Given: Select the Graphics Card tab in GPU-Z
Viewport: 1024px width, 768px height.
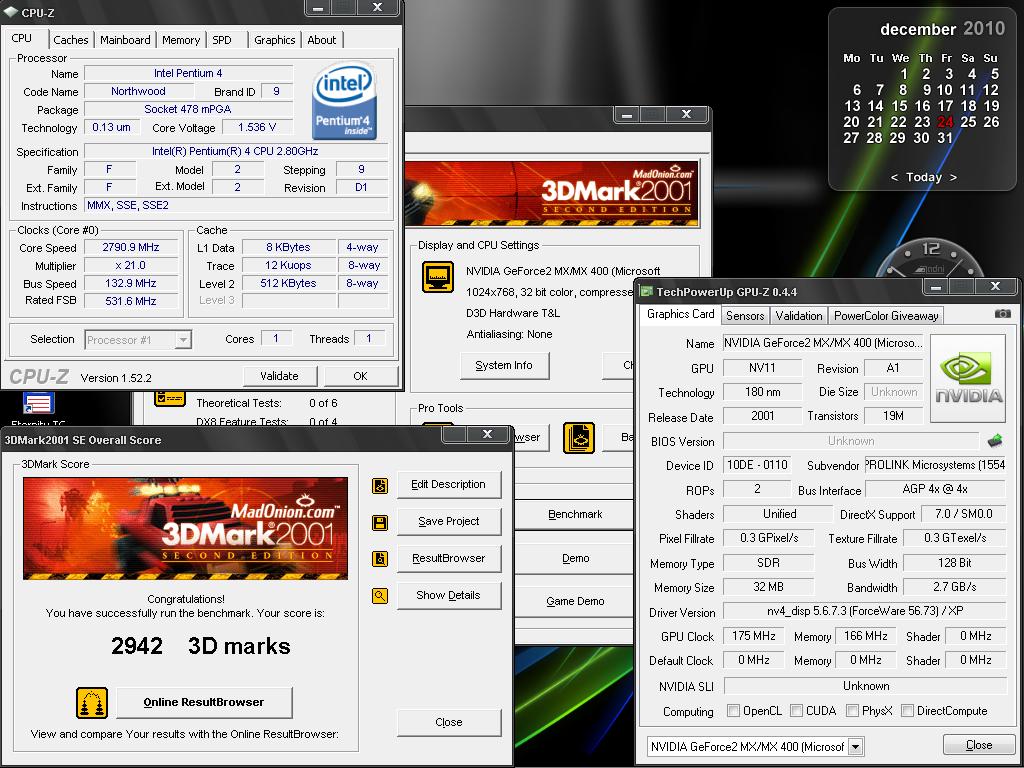Looking at the screenshot, I should point(680,314).
